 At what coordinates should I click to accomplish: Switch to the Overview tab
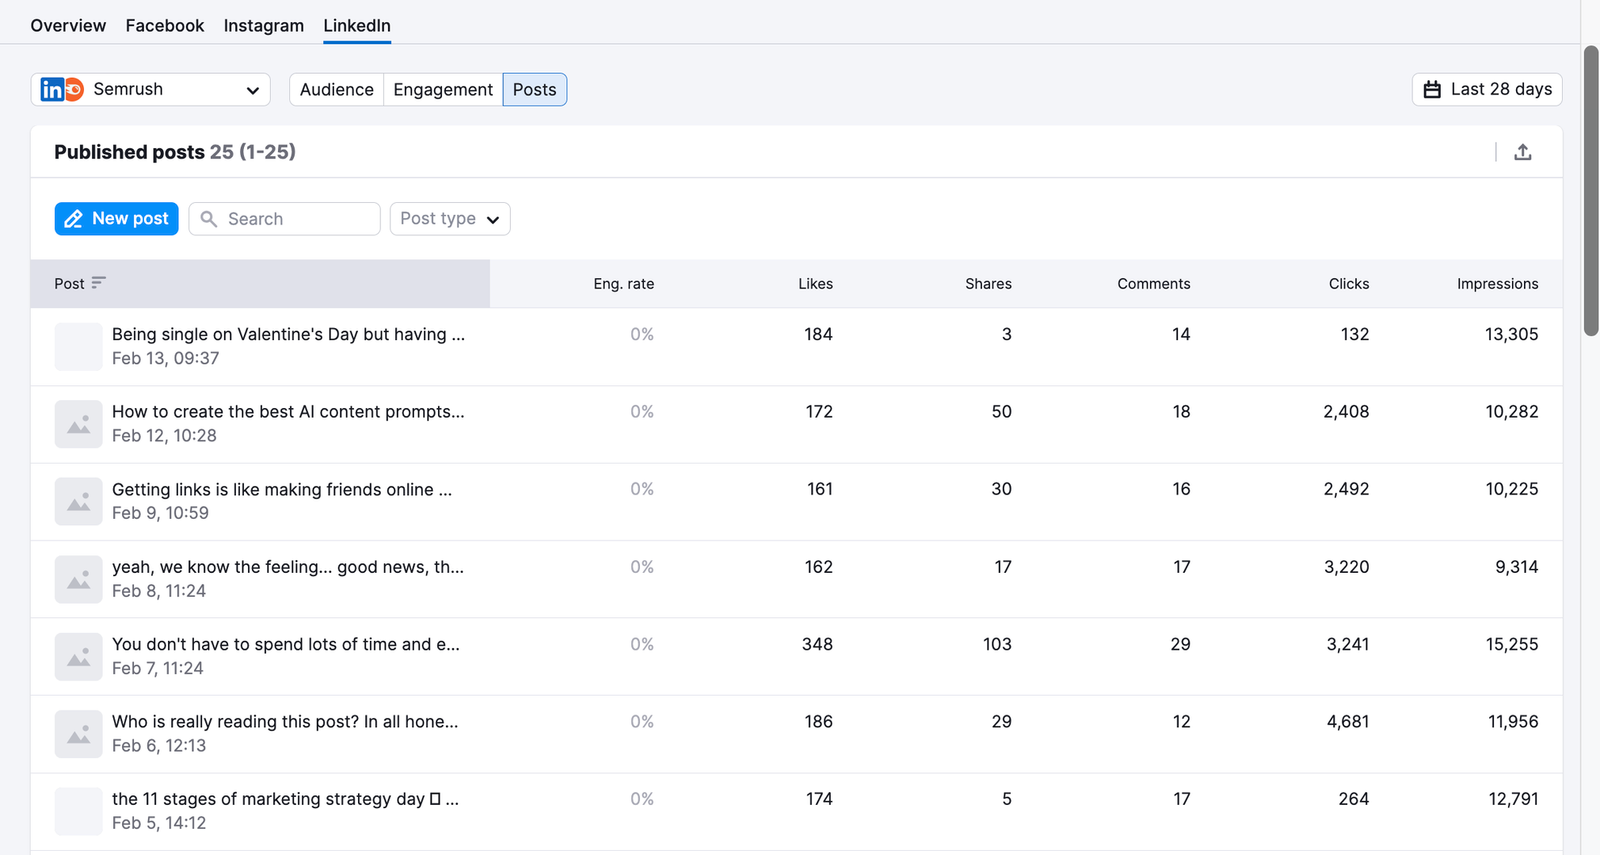coord(68,26)
